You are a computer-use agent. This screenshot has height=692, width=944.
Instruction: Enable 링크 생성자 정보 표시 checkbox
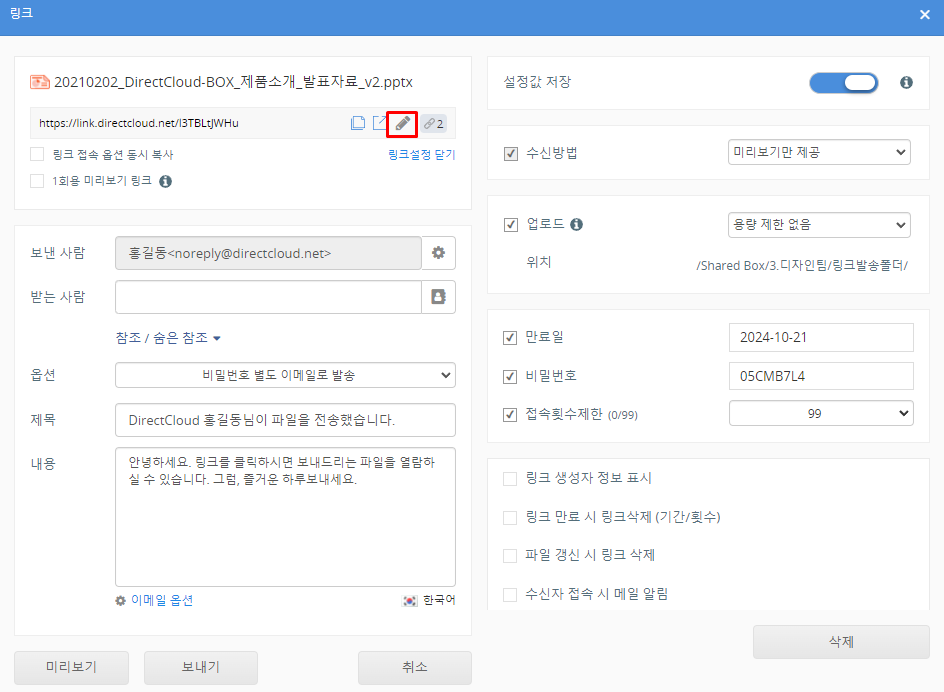[x=511, y=479]
